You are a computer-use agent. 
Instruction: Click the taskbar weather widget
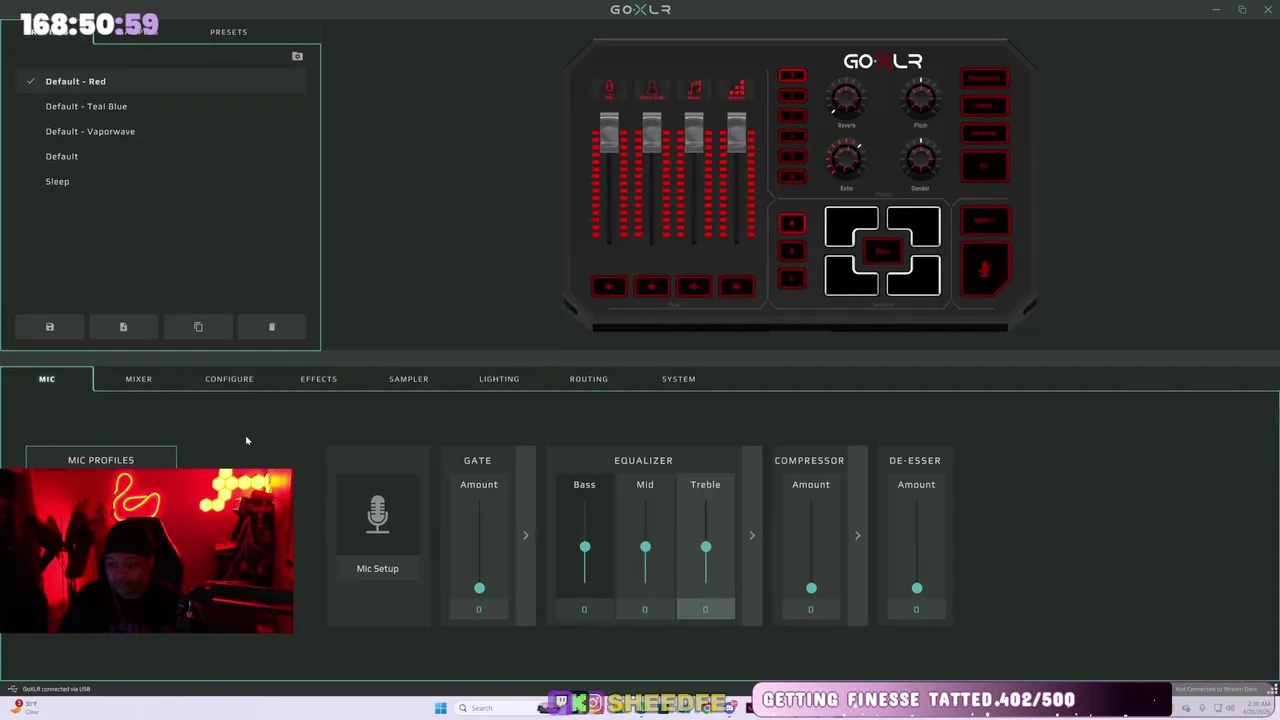coord(25,707)
